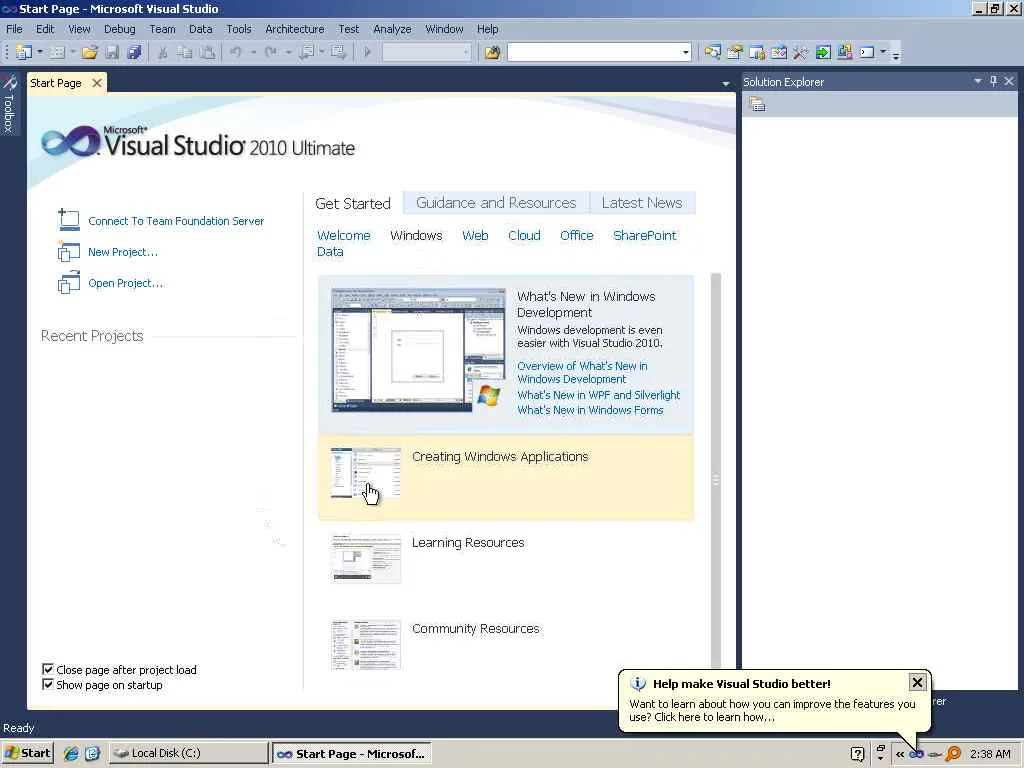Click the Command Window toolbar icon
Image resolution: width=1024 pixels, height=768 pixels.
pos(867,52)
